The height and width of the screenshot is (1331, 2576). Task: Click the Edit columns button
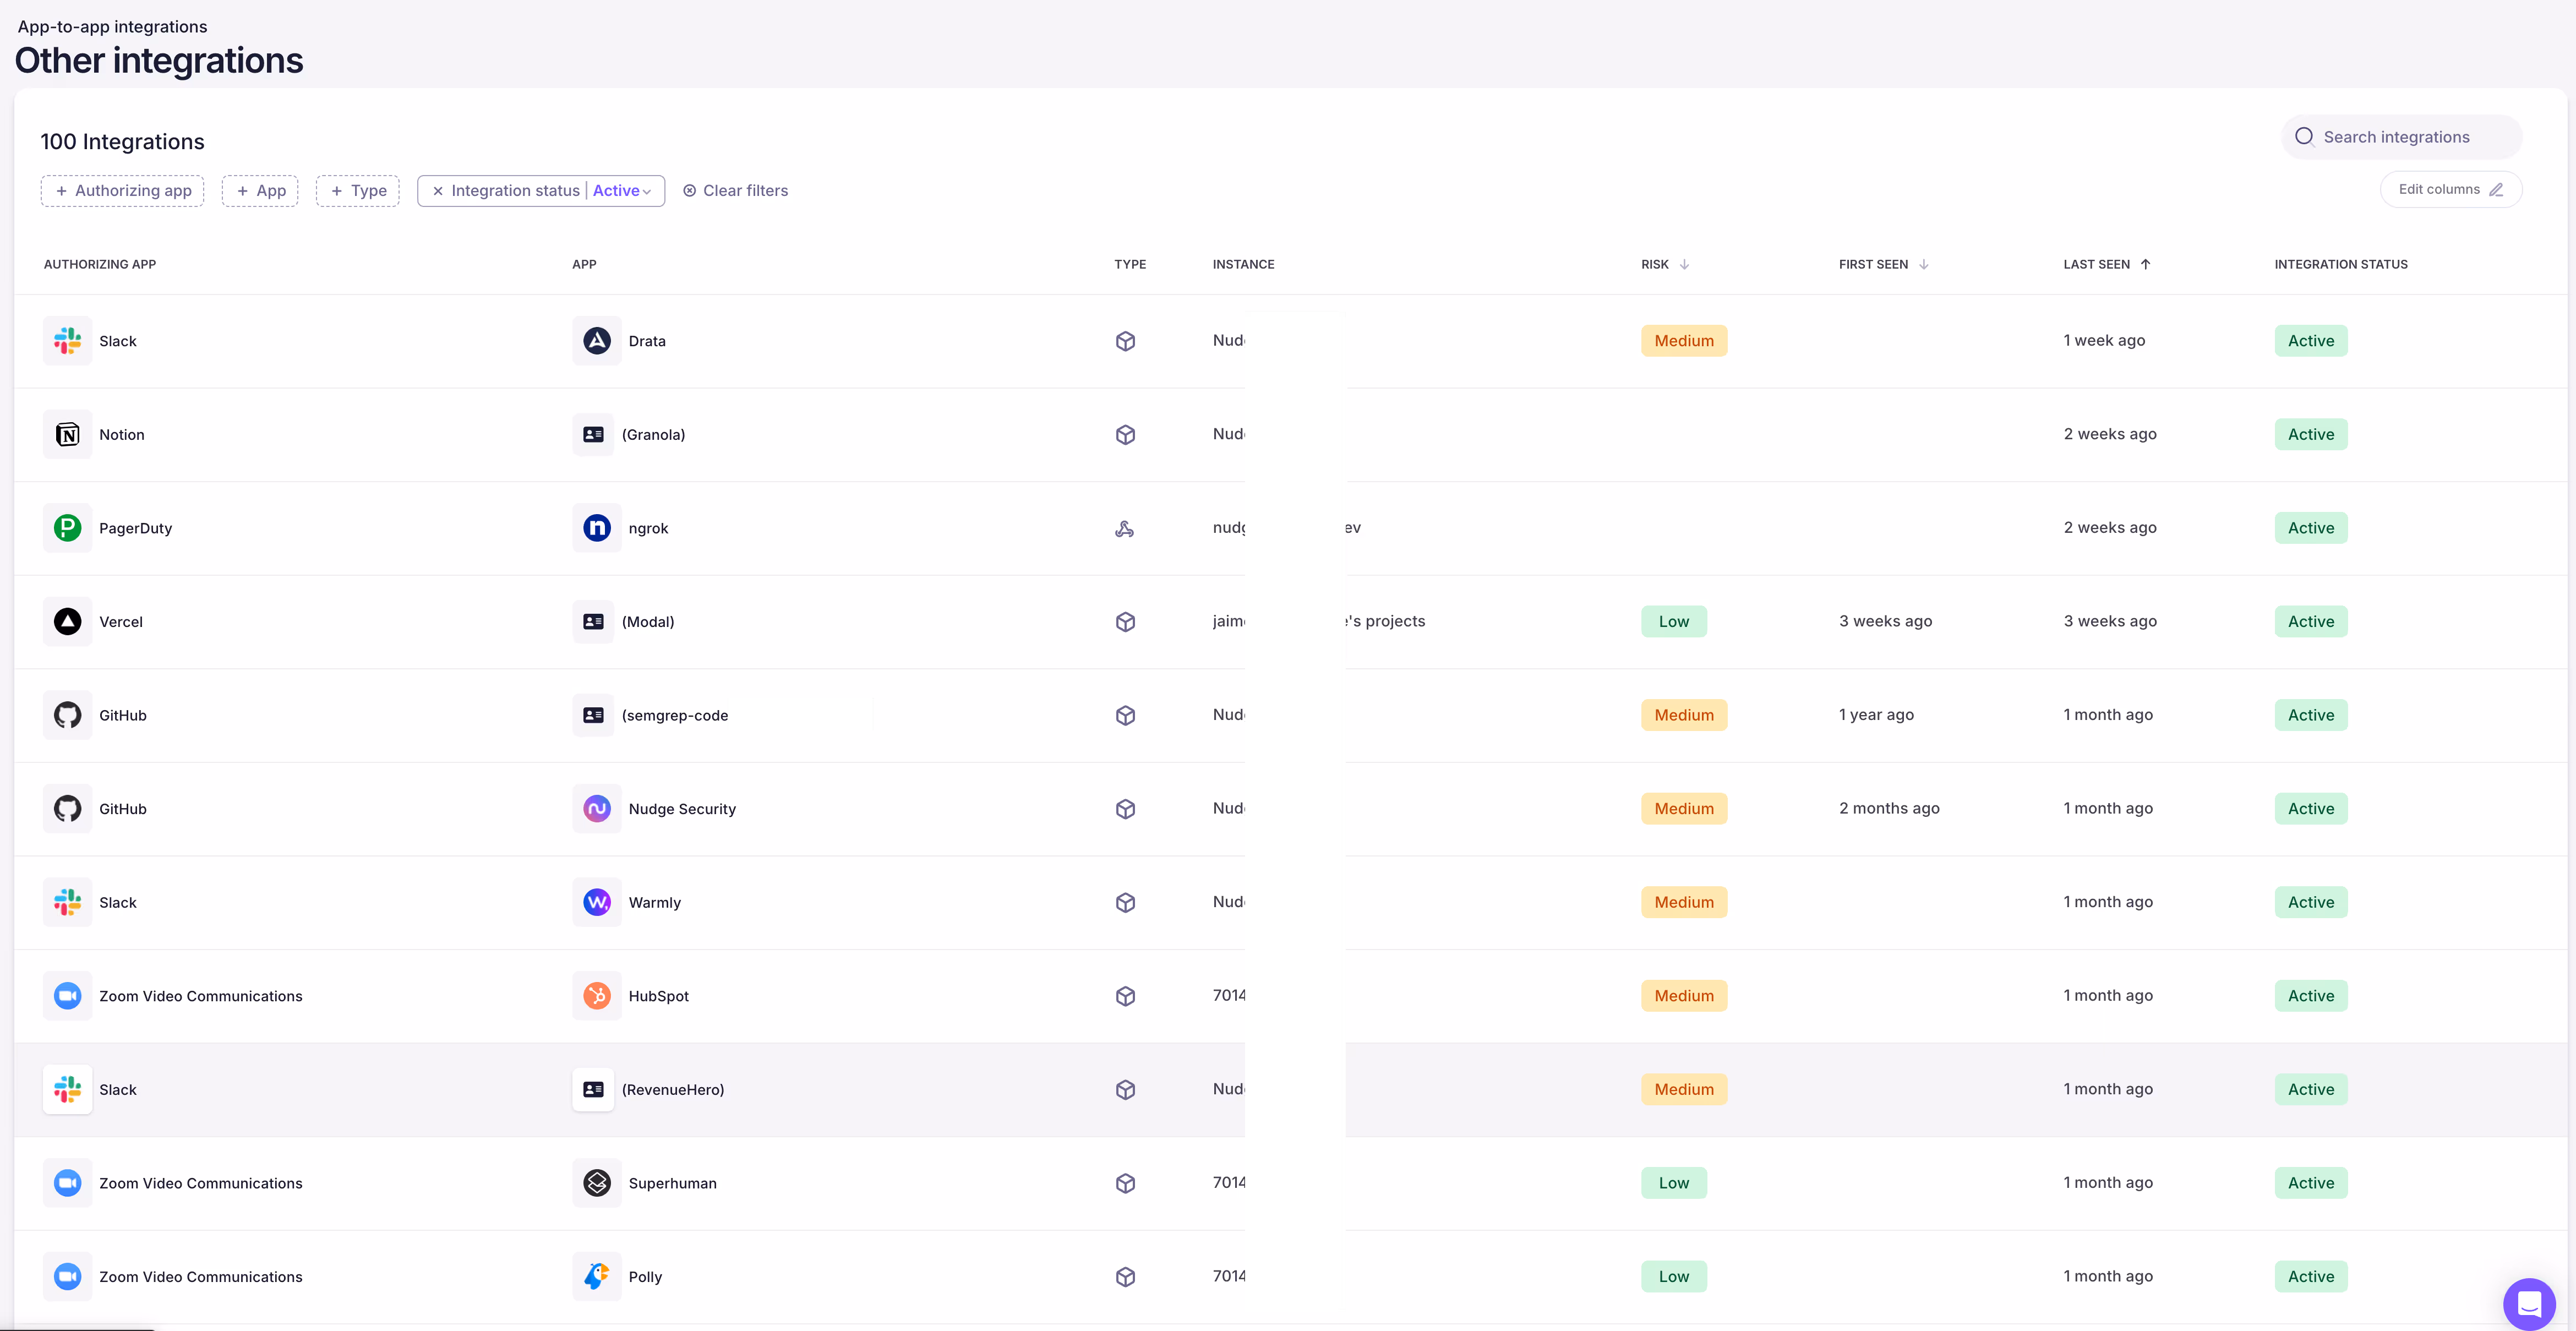coord(2450,189)
